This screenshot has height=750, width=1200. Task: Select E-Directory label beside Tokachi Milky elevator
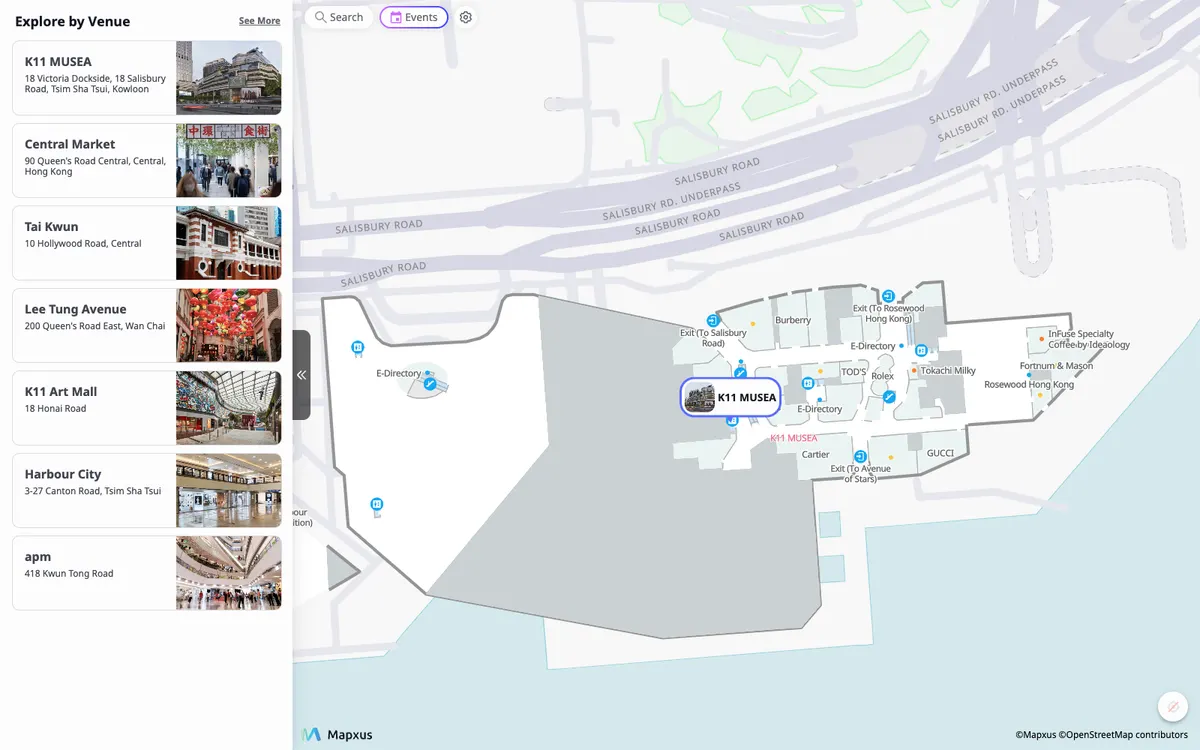tap(873, 346)
